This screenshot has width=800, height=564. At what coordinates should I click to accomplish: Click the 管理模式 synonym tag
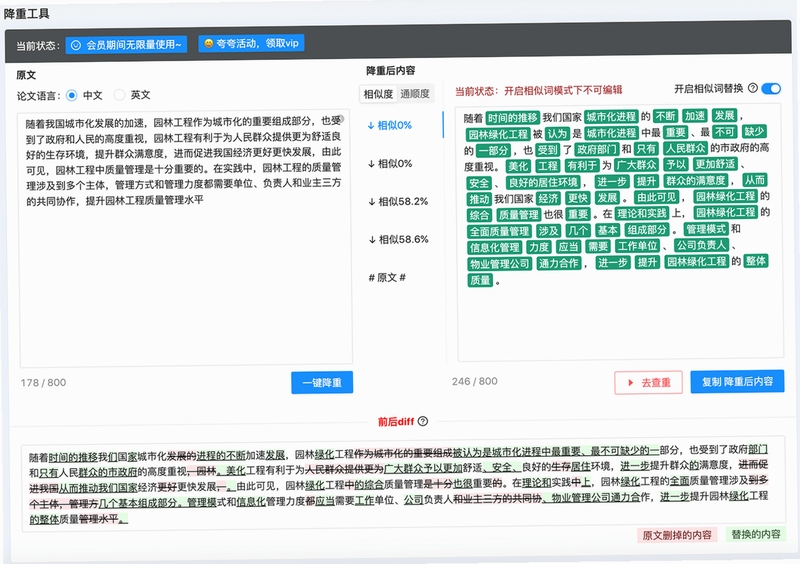pyautogui.click(x=706, y=229)
